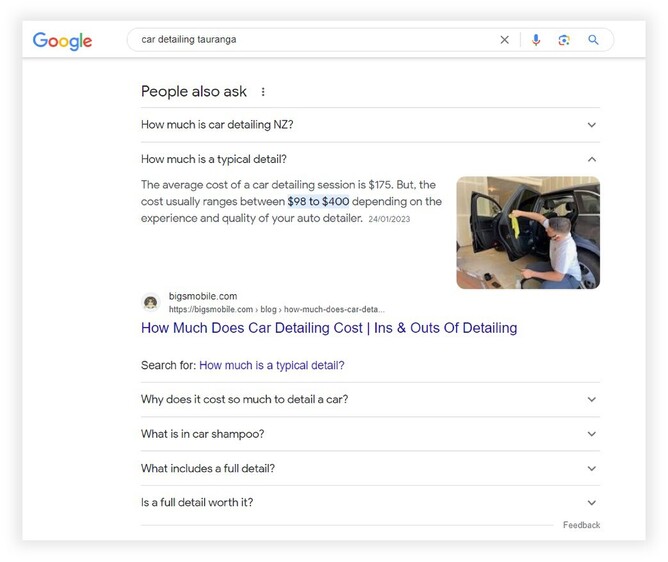
Task: Open 'How Much Does Car Detailing Cost' result
Action: click(329, 328)
